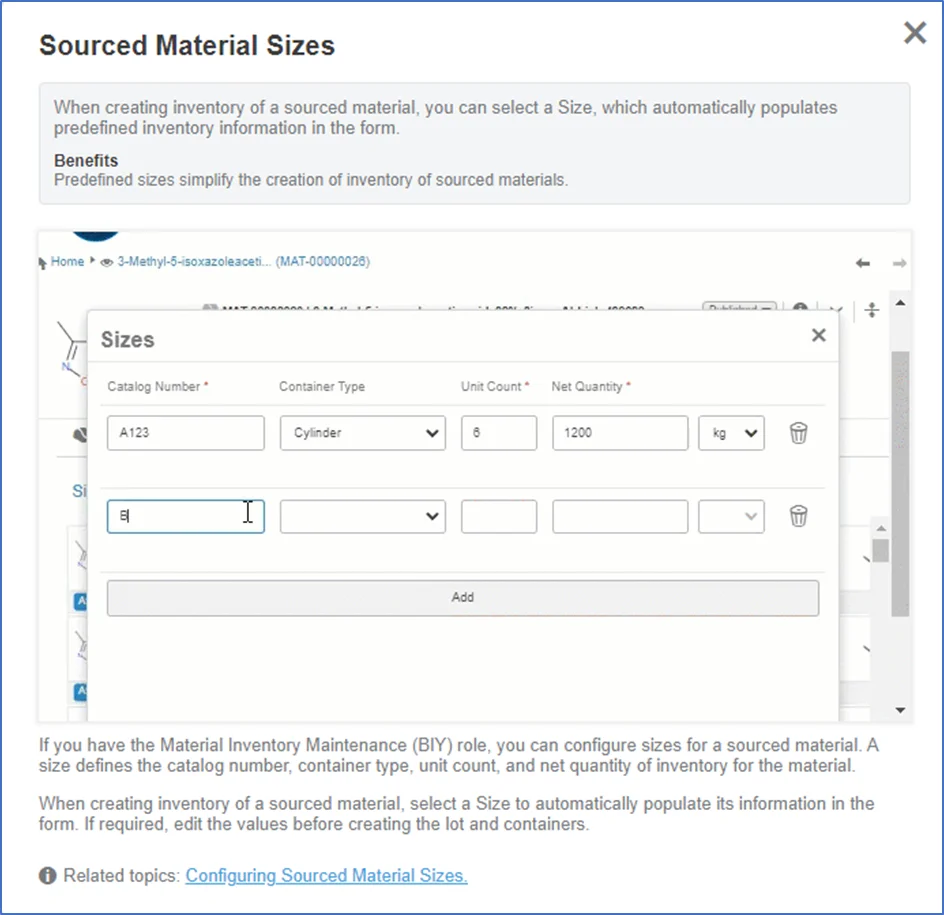Open the kg unit dropdown
Screen dimensions: 944x915
point(731,433)
